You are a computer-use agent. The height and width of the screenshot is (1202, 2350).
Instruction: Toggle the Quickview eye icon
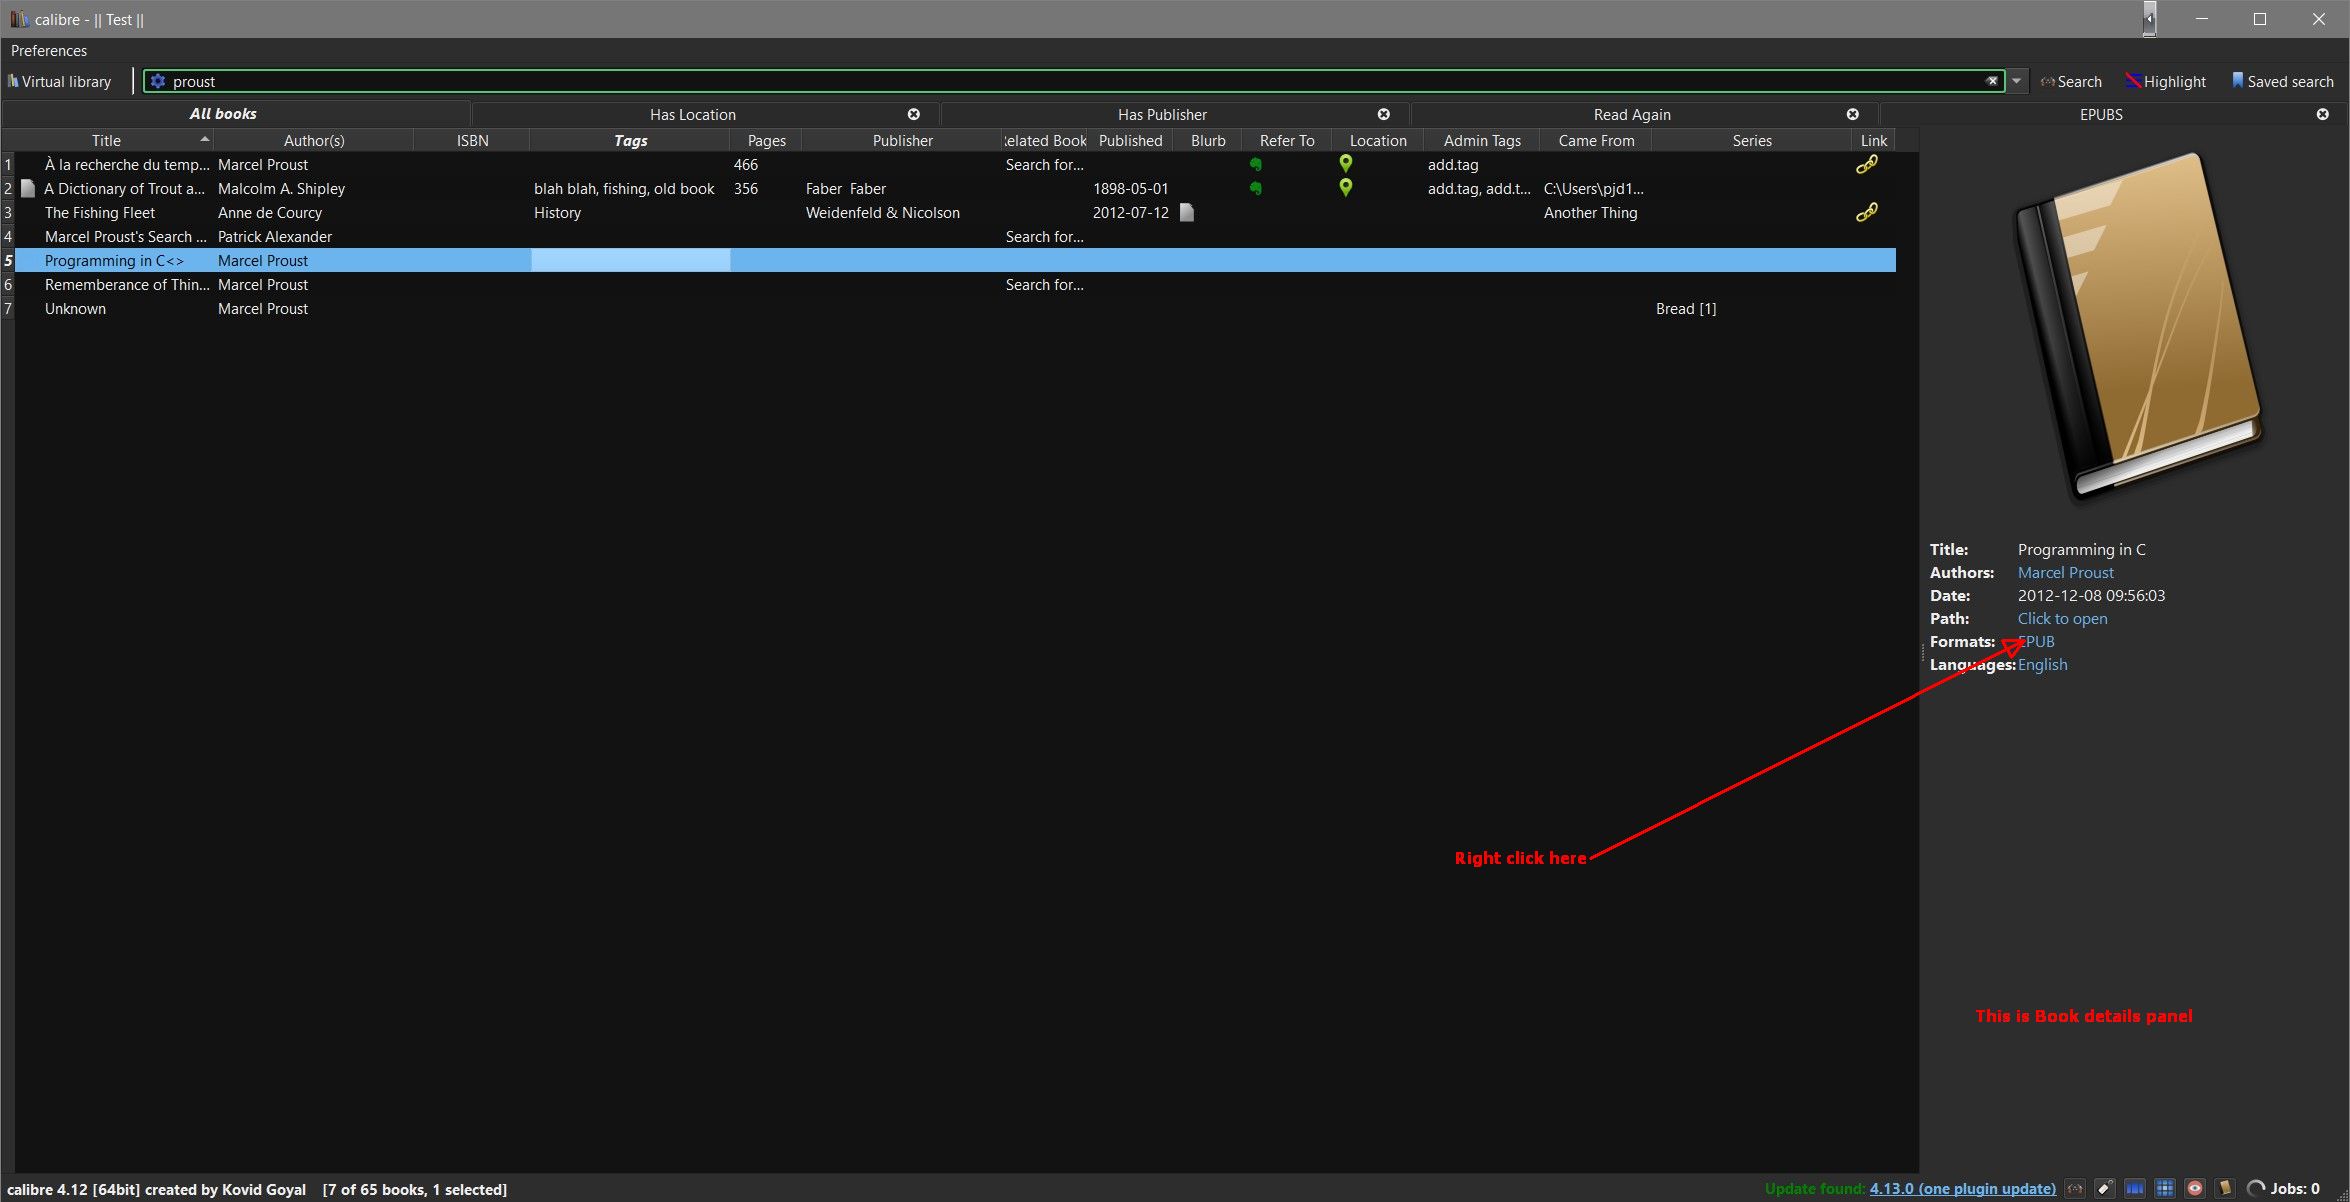tap(2195, 1188)
